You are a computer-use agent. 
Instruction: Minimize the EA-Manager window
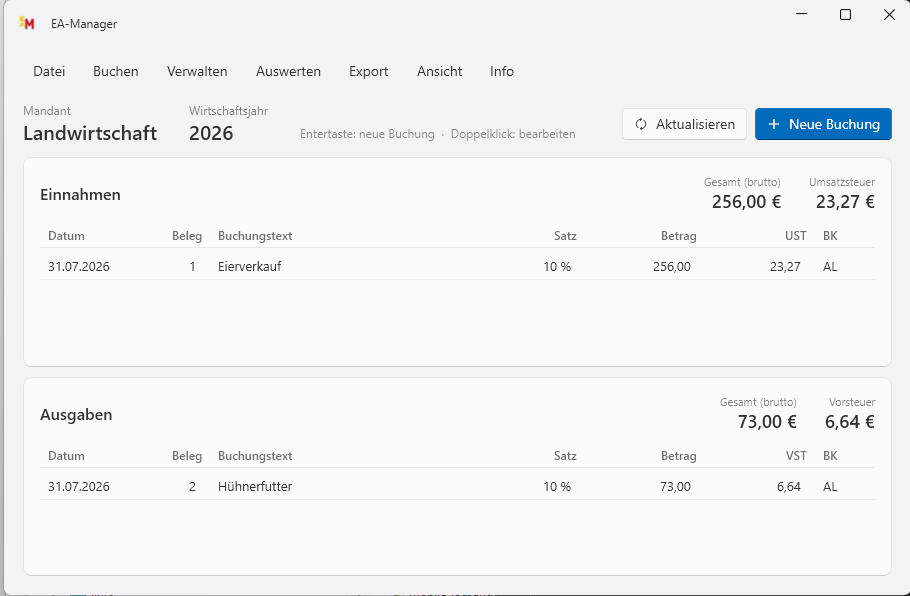tap(801, 15)
